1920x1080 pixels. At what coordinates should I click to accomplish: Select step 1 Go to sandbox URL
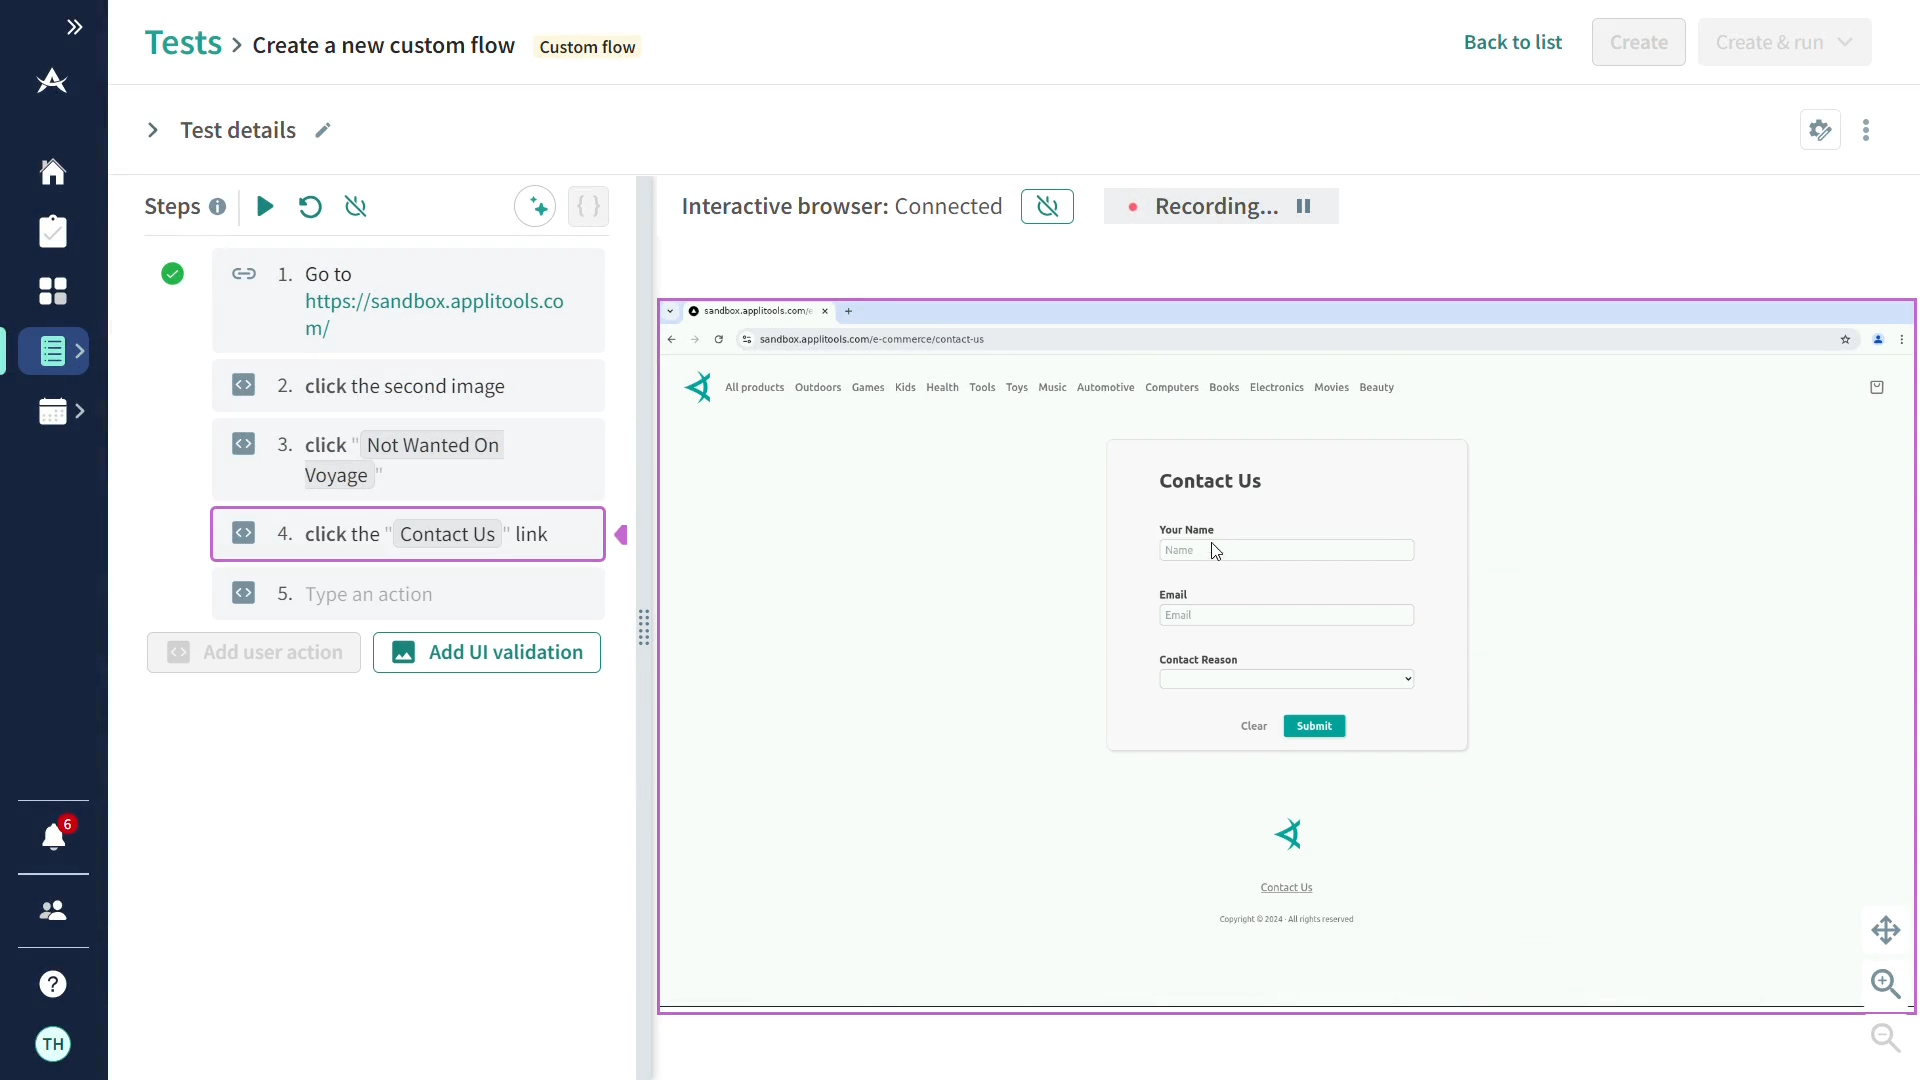point(408,301)
